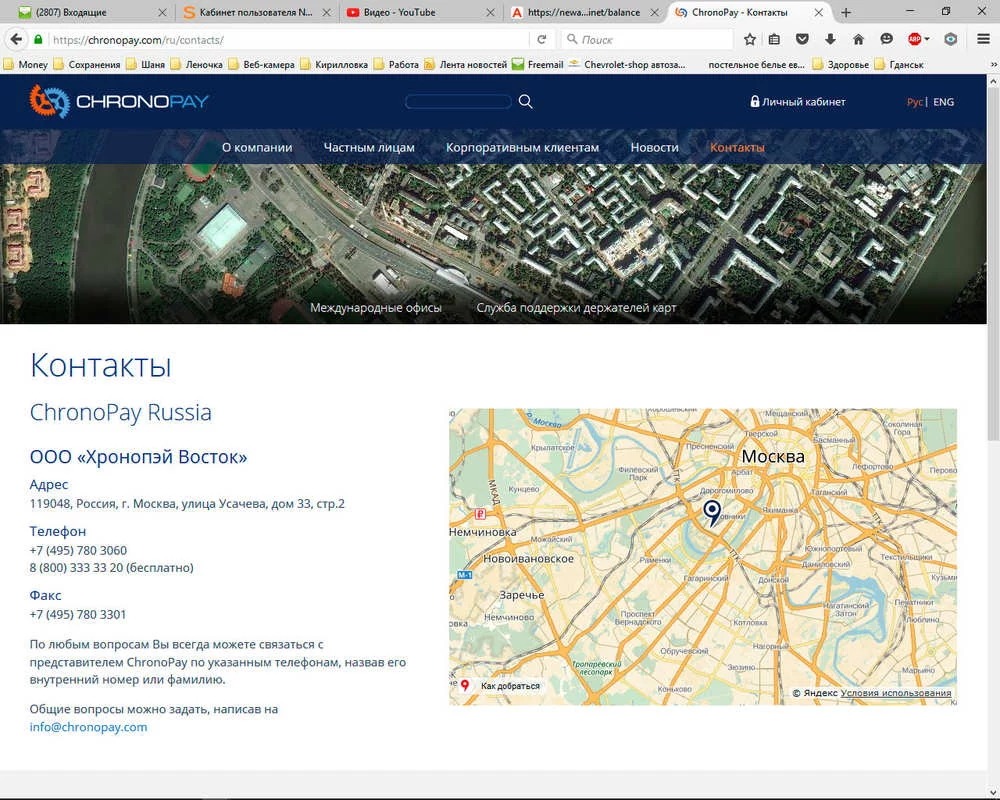1000x800 pixels.
Task: Open the Money bookmarks folder
Action: pos(26,65)
